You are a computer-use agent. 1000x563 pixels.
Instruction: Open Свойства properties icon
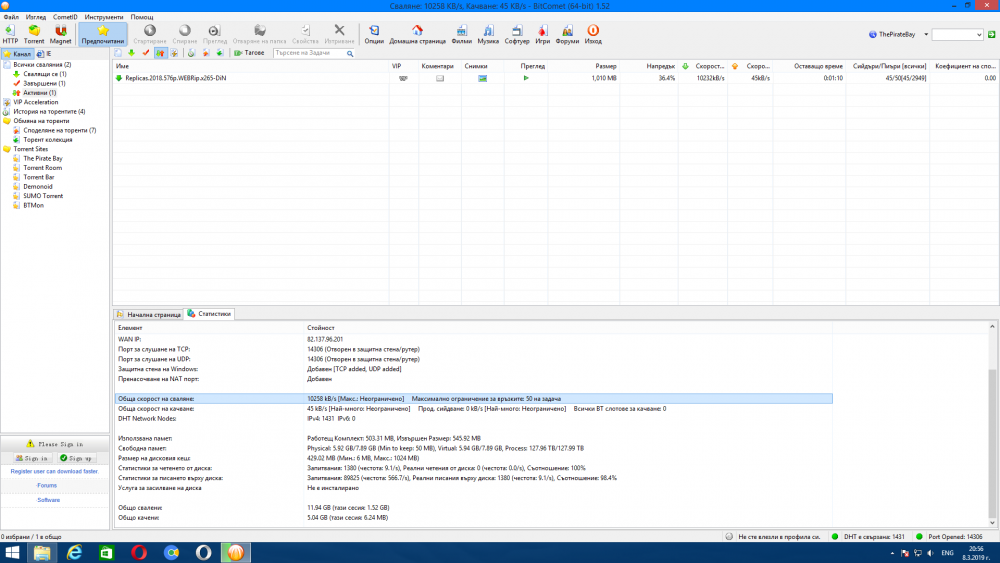(305, 34)
